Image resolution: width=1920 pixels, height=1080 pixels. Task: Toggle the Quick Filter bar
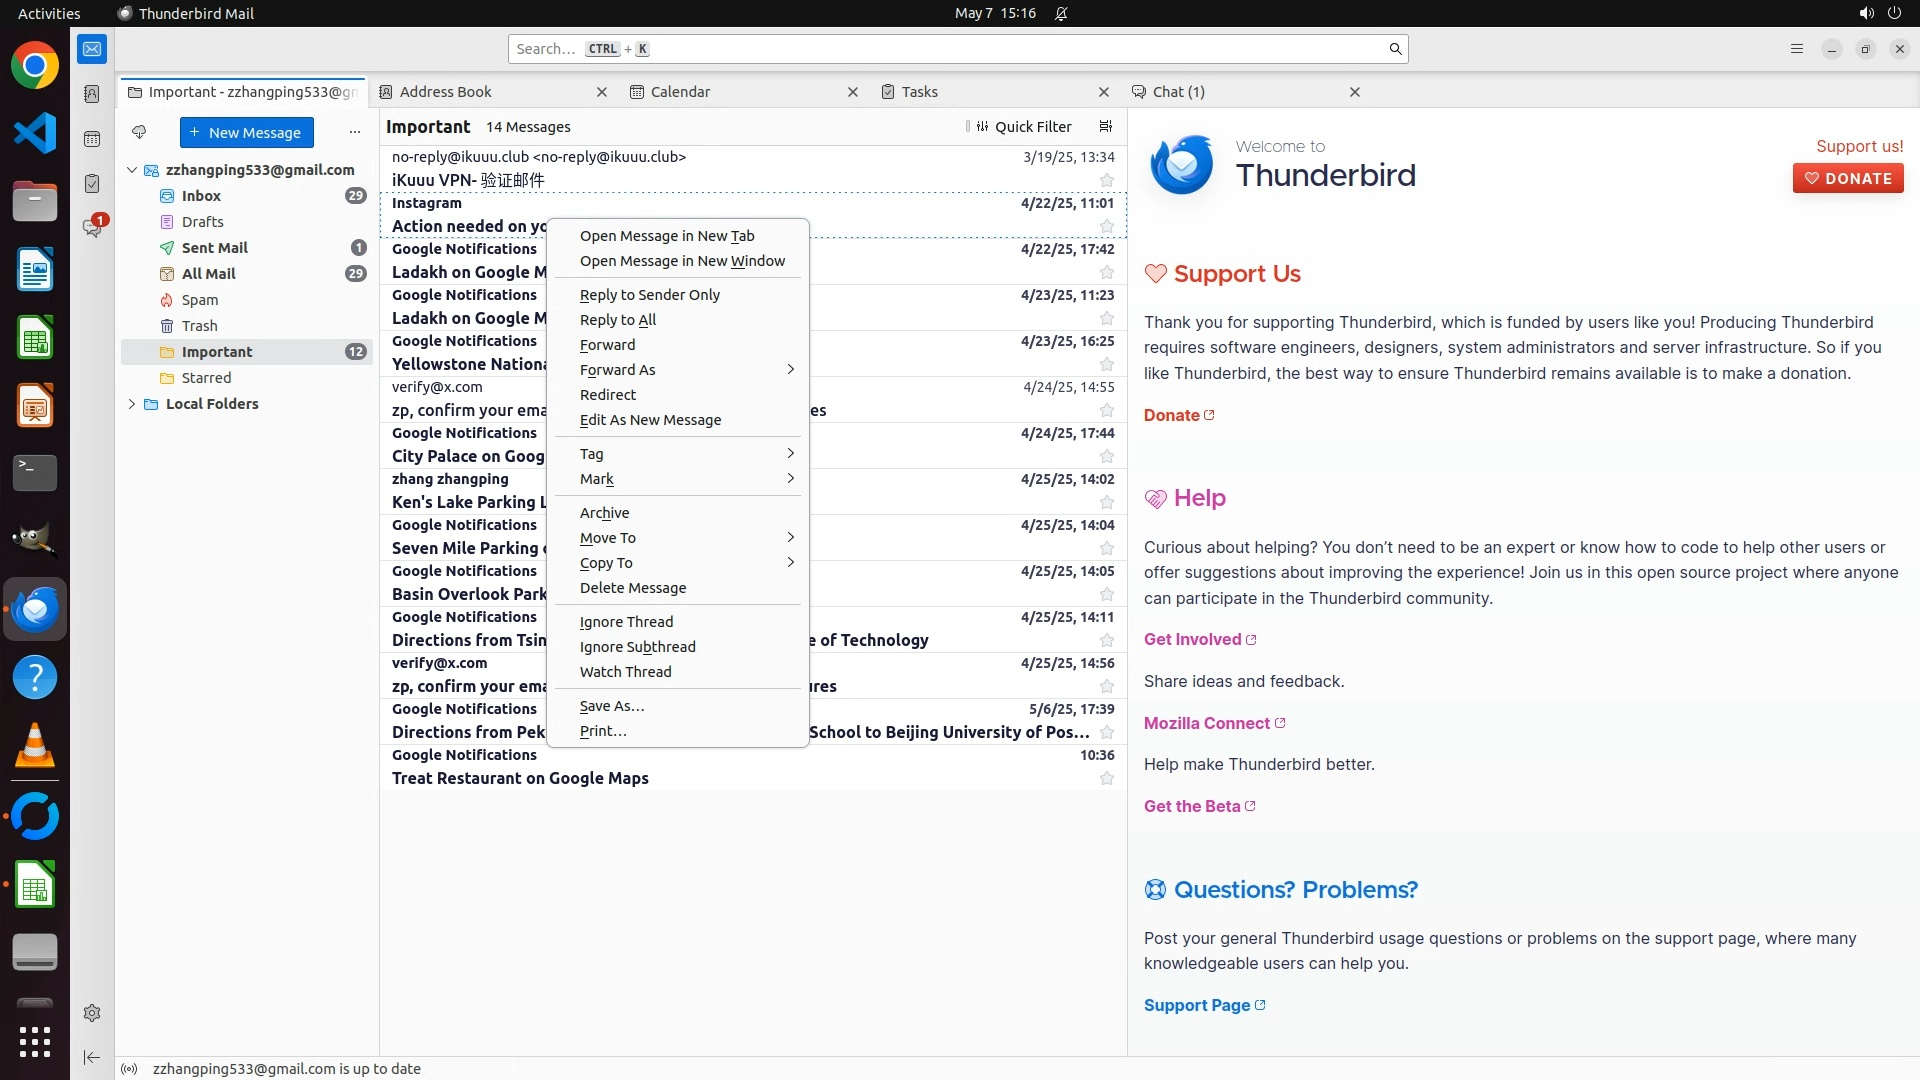pos(1023,127)
